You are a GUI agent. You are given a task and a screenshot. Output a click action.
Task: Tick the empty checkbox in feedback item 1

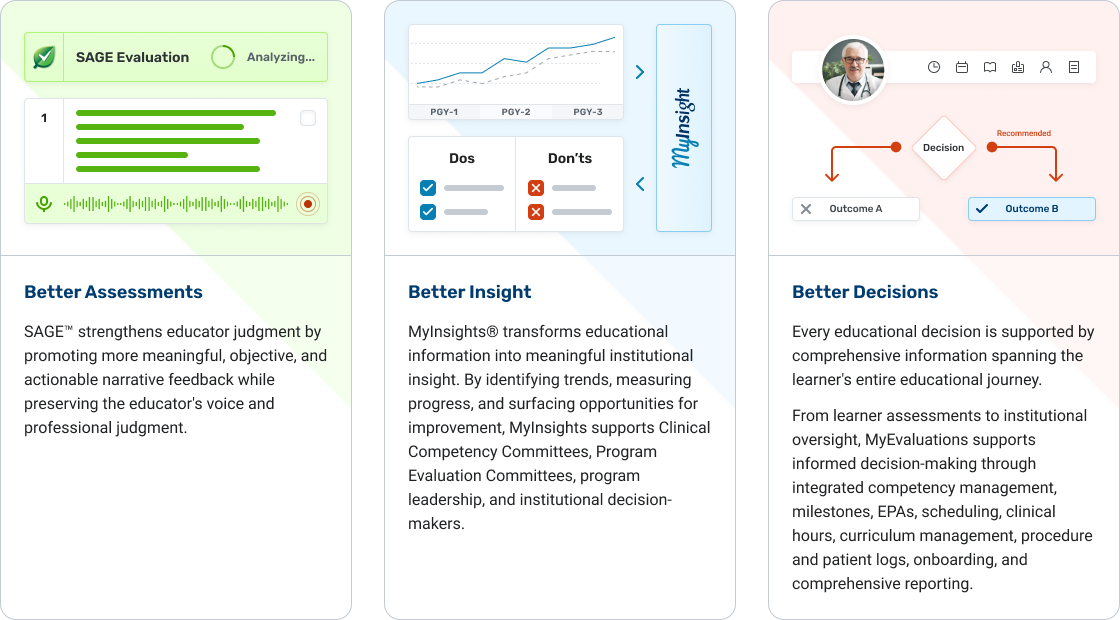click(308, 118)
